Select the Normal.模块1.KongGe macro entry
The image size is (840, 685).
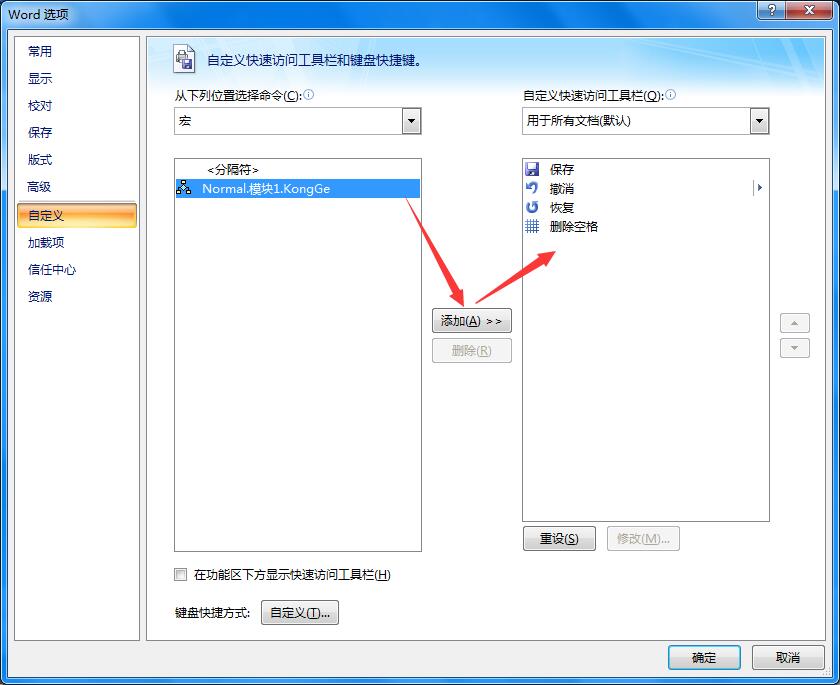(297, 189)
